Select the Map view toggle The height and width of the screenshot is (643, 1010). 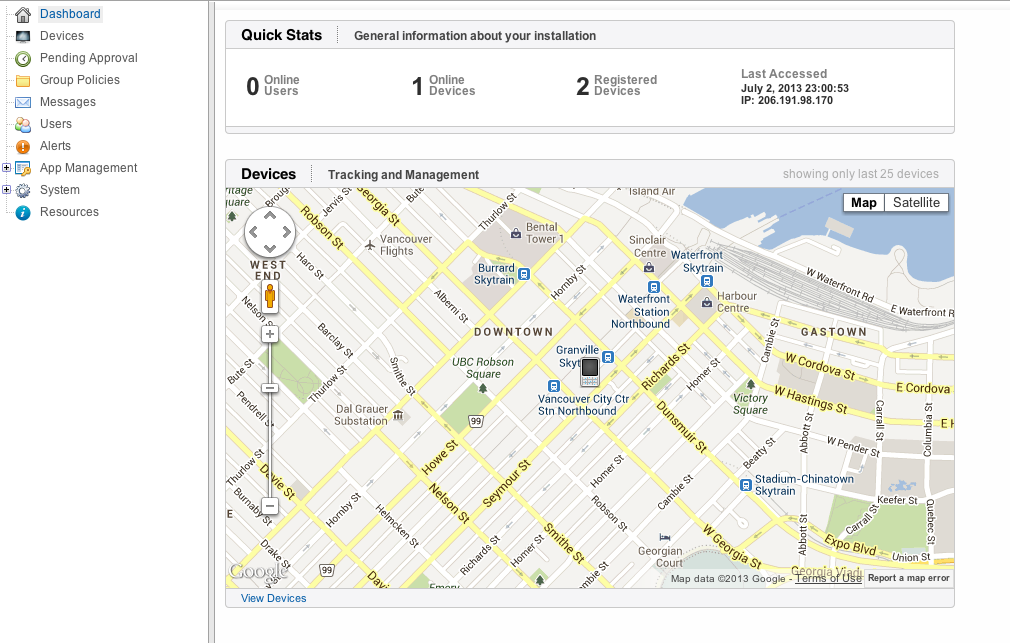864,203
